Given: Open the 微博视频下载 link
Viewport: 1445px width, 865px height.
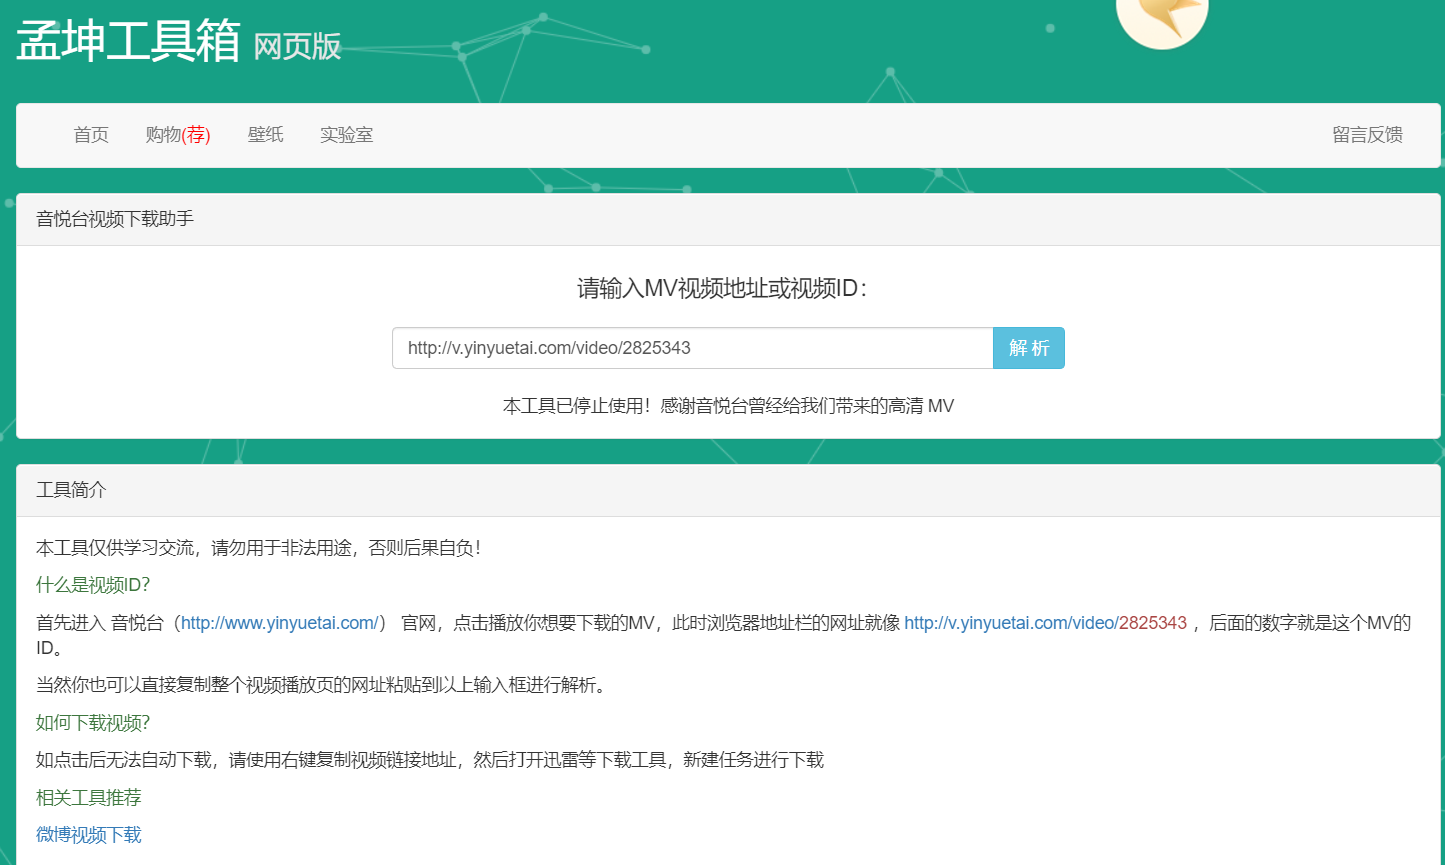Looking at the screenshot, I should (89, 835).
